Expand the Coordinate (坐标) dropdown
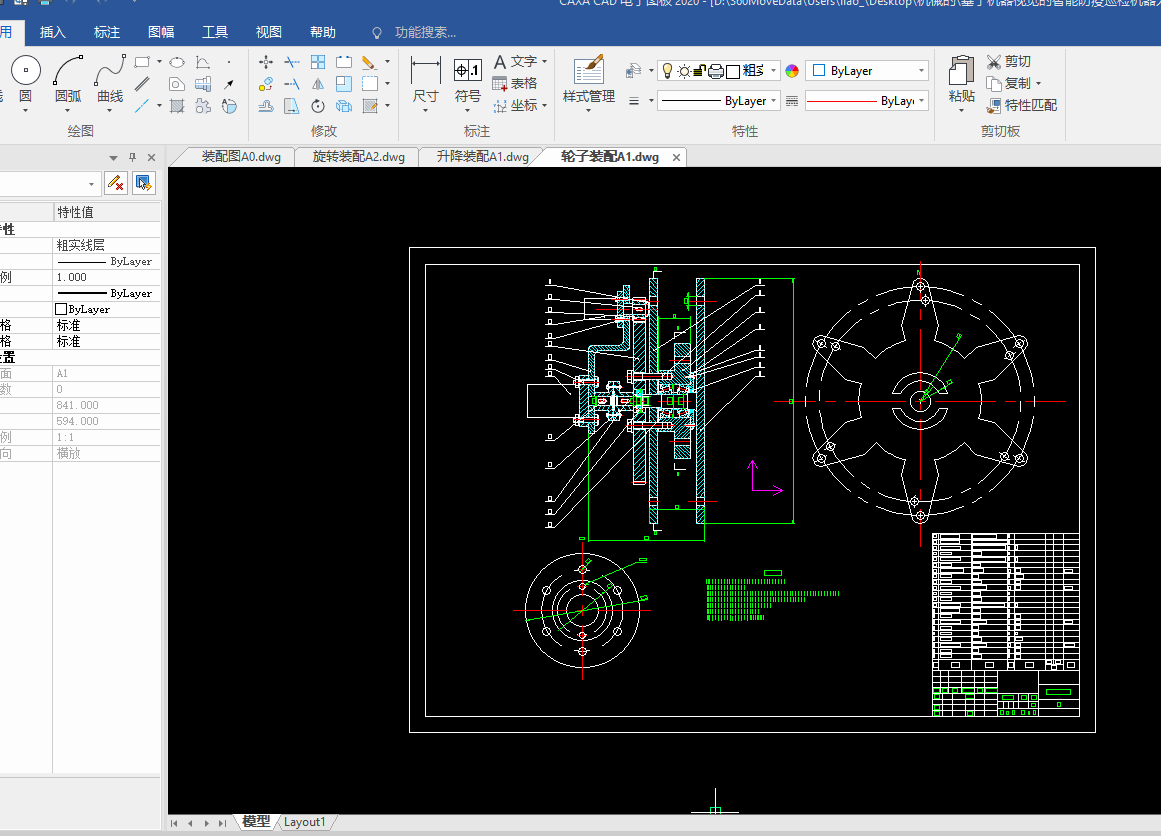This screenshot has height=836, width=1161. [x=544, y=106]
